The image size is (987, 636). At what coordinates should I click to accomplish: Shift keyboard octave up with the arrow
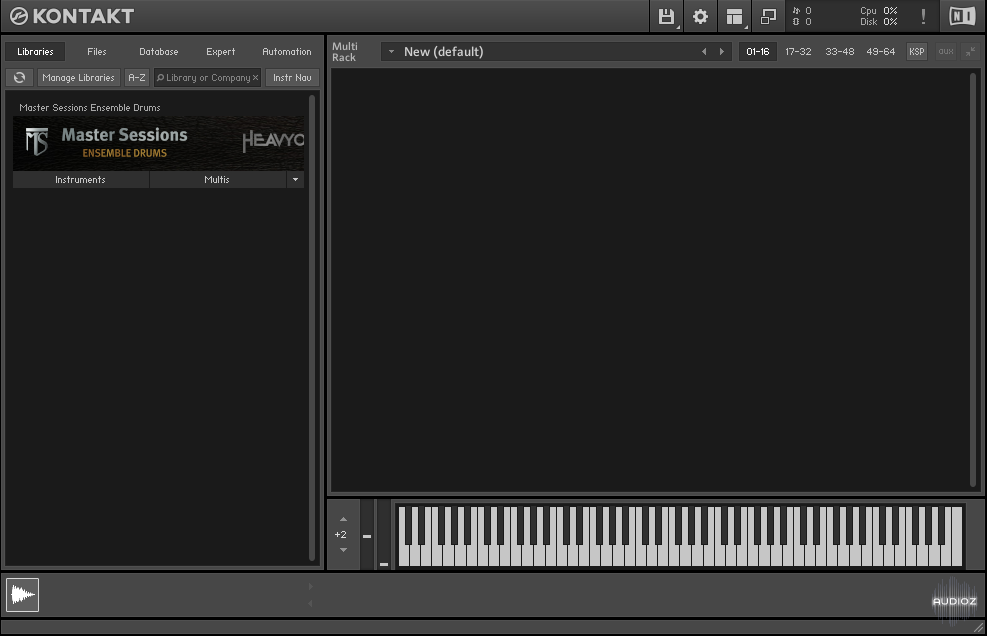pos(343,520)
